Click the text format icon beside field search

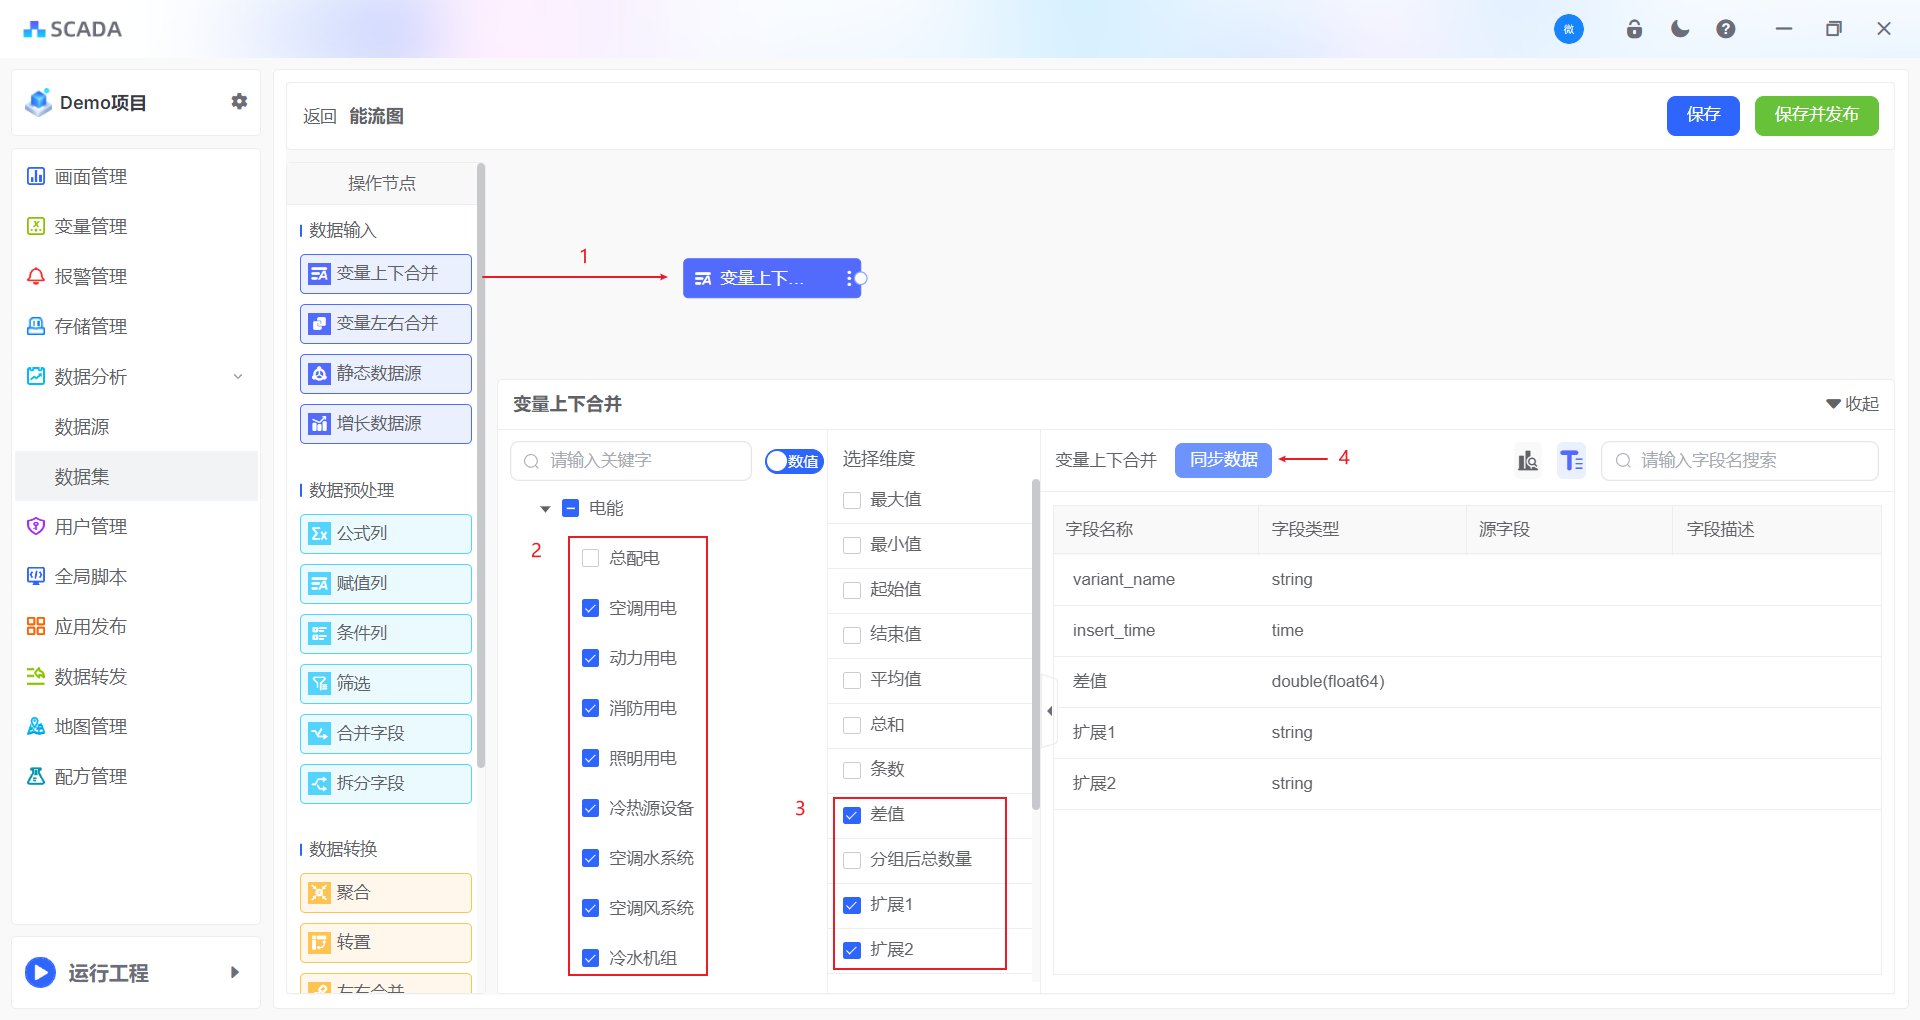pos(1571,460)
